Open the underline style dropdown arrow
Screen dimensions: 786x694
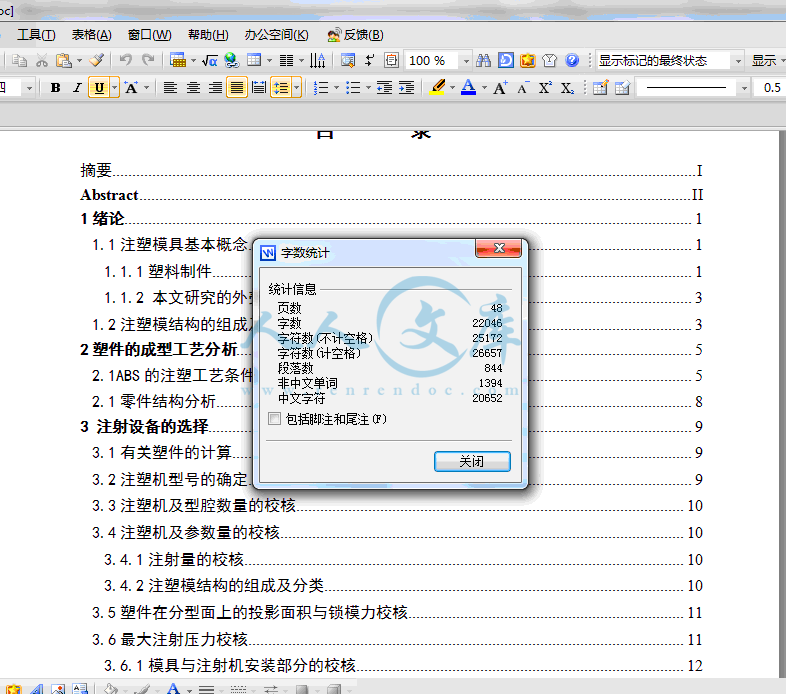115,88
